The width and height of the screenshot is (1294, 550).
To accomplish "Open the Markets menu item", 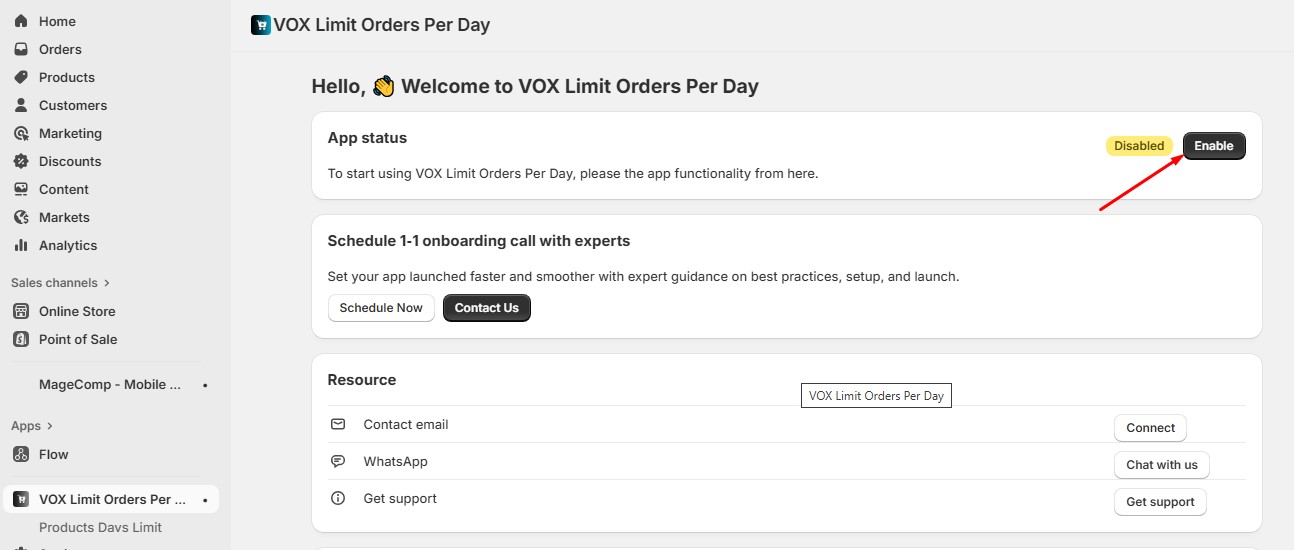I will 64,217.
